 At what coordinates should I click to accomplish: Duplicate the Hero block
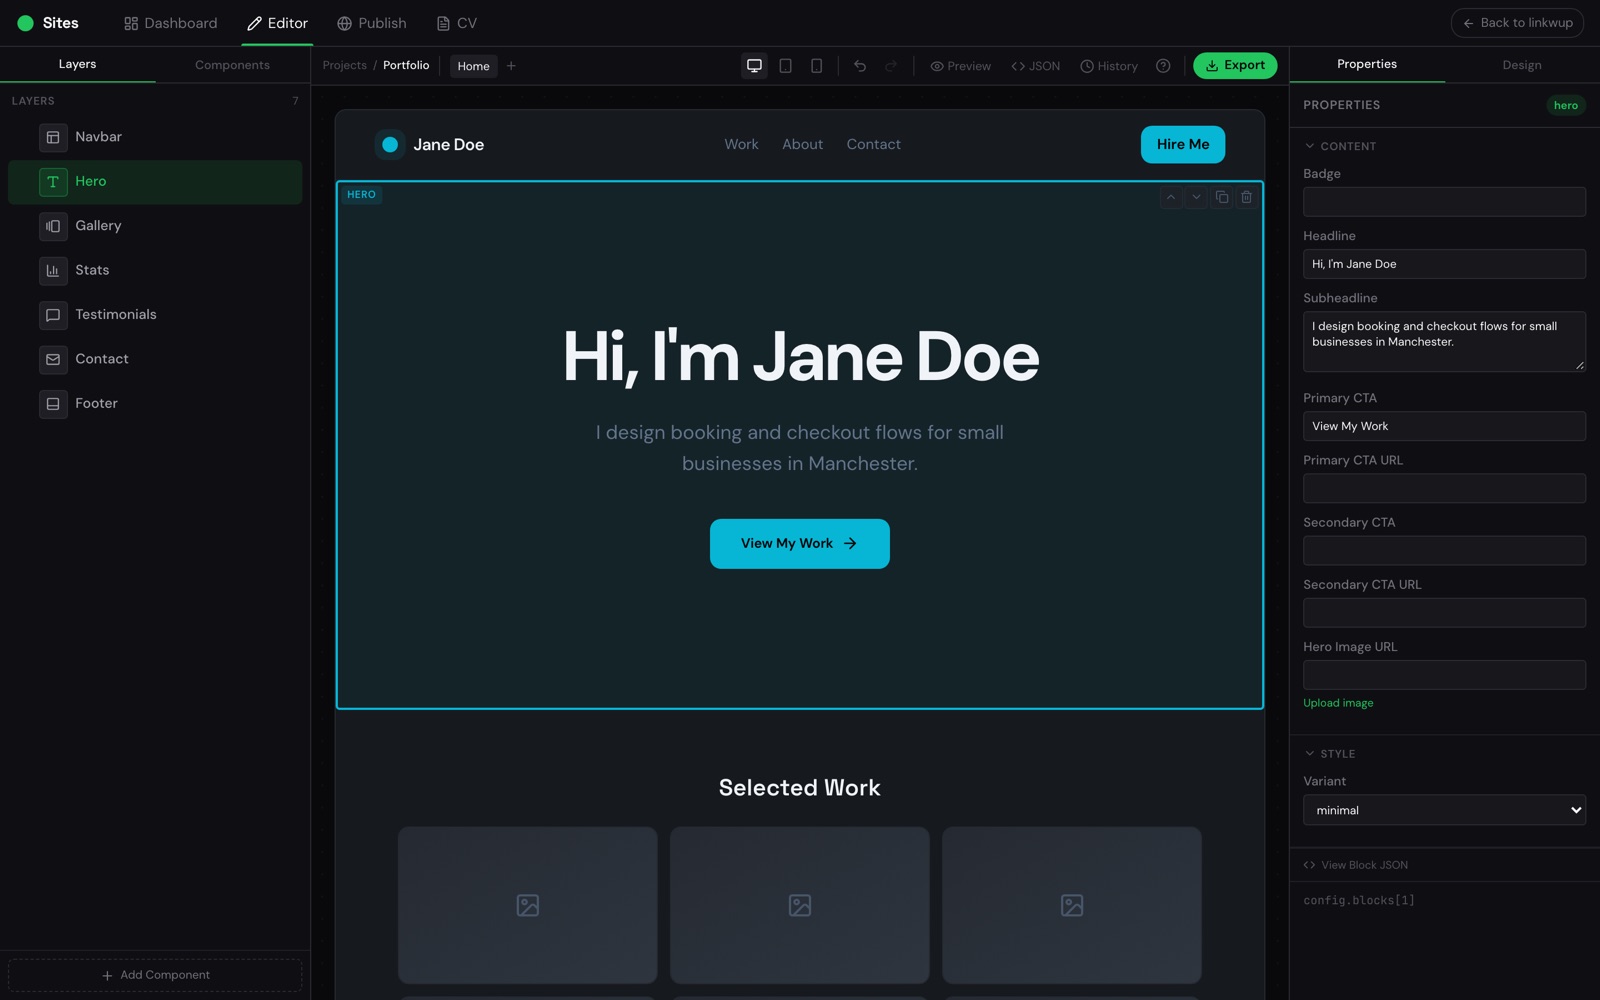pyautogui.click(x=1222, y=197)
